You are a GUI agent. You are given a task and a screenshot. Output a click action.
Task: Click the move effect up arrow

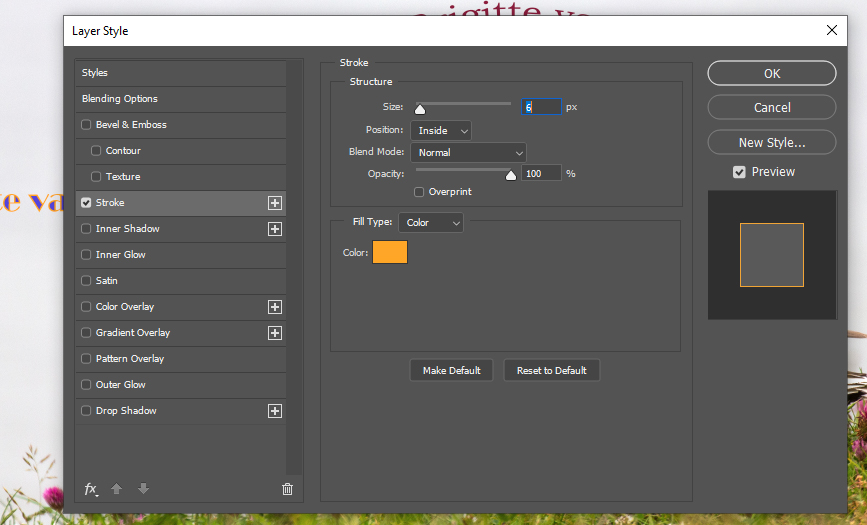pyautogui.click(x=117, y=489)
